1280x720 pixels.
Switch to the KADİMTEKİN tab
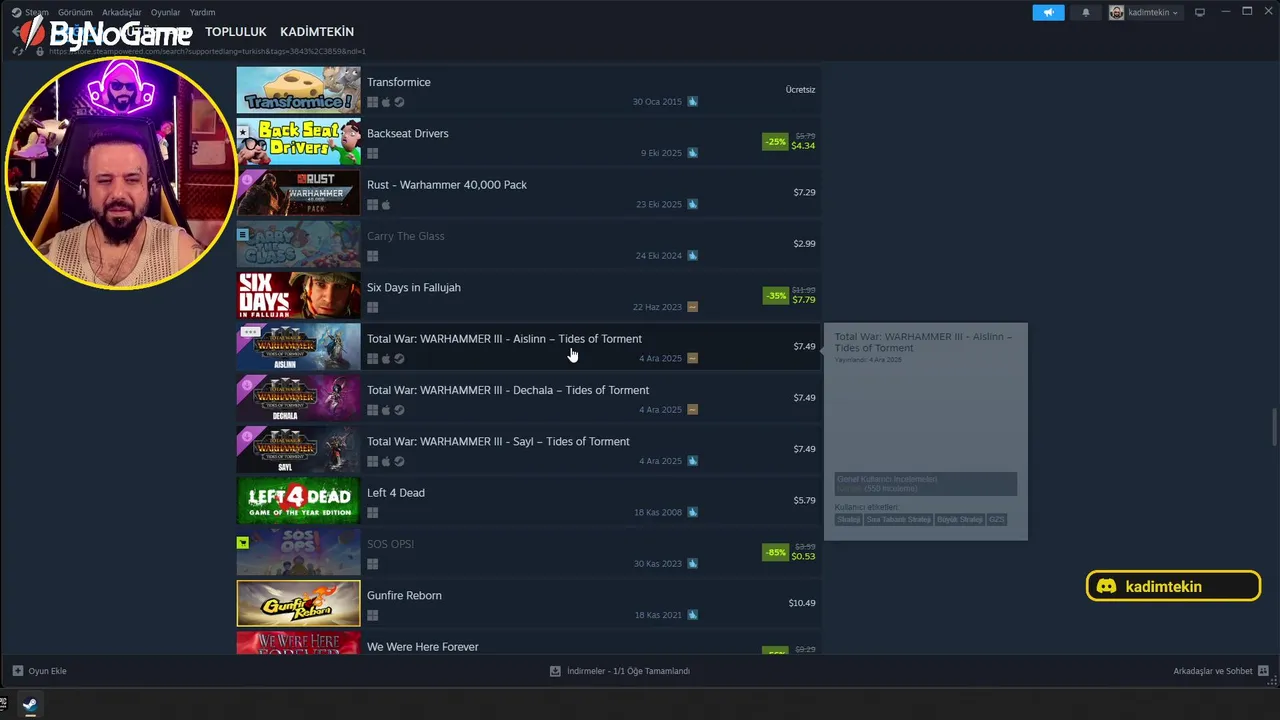pyautogui.click(x=317, y=32)
